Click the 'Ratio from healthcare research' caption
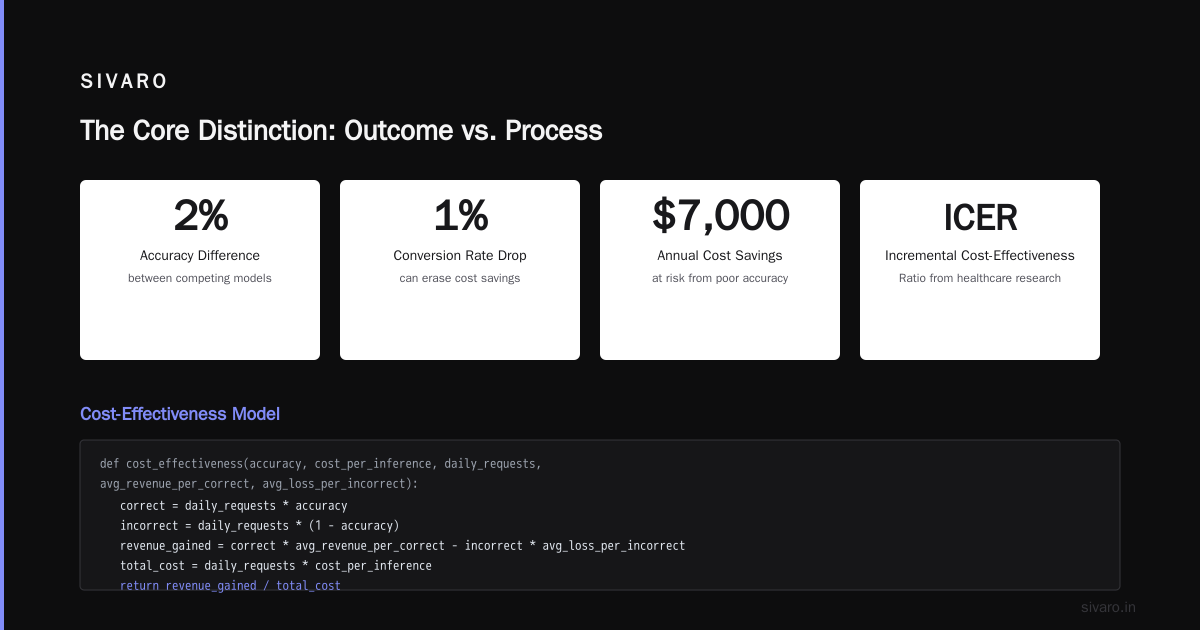 pyautogui.click(x=980, y=278)
